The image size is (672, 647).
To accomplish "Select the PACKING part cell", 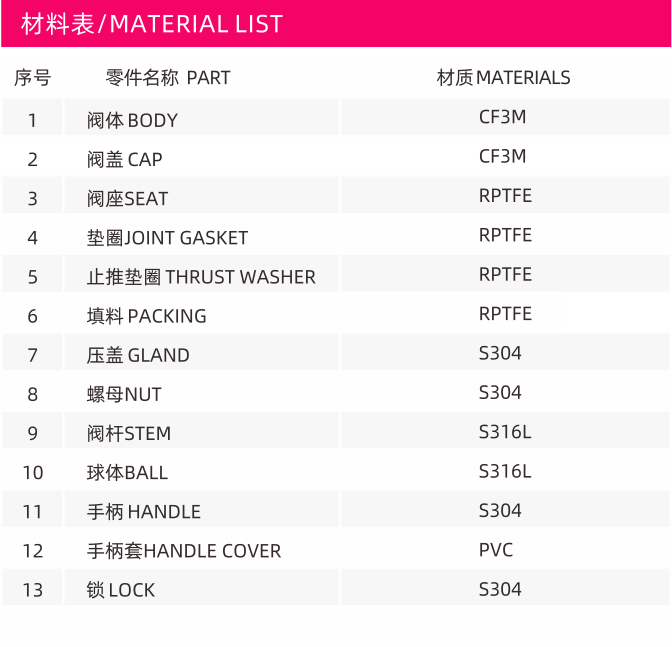I will 201,313.
